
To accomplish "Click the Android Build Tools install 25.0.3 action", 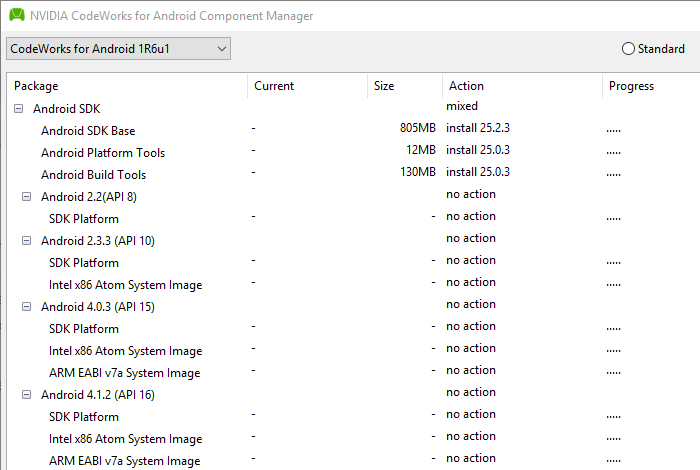I will (x=478, y=172).
